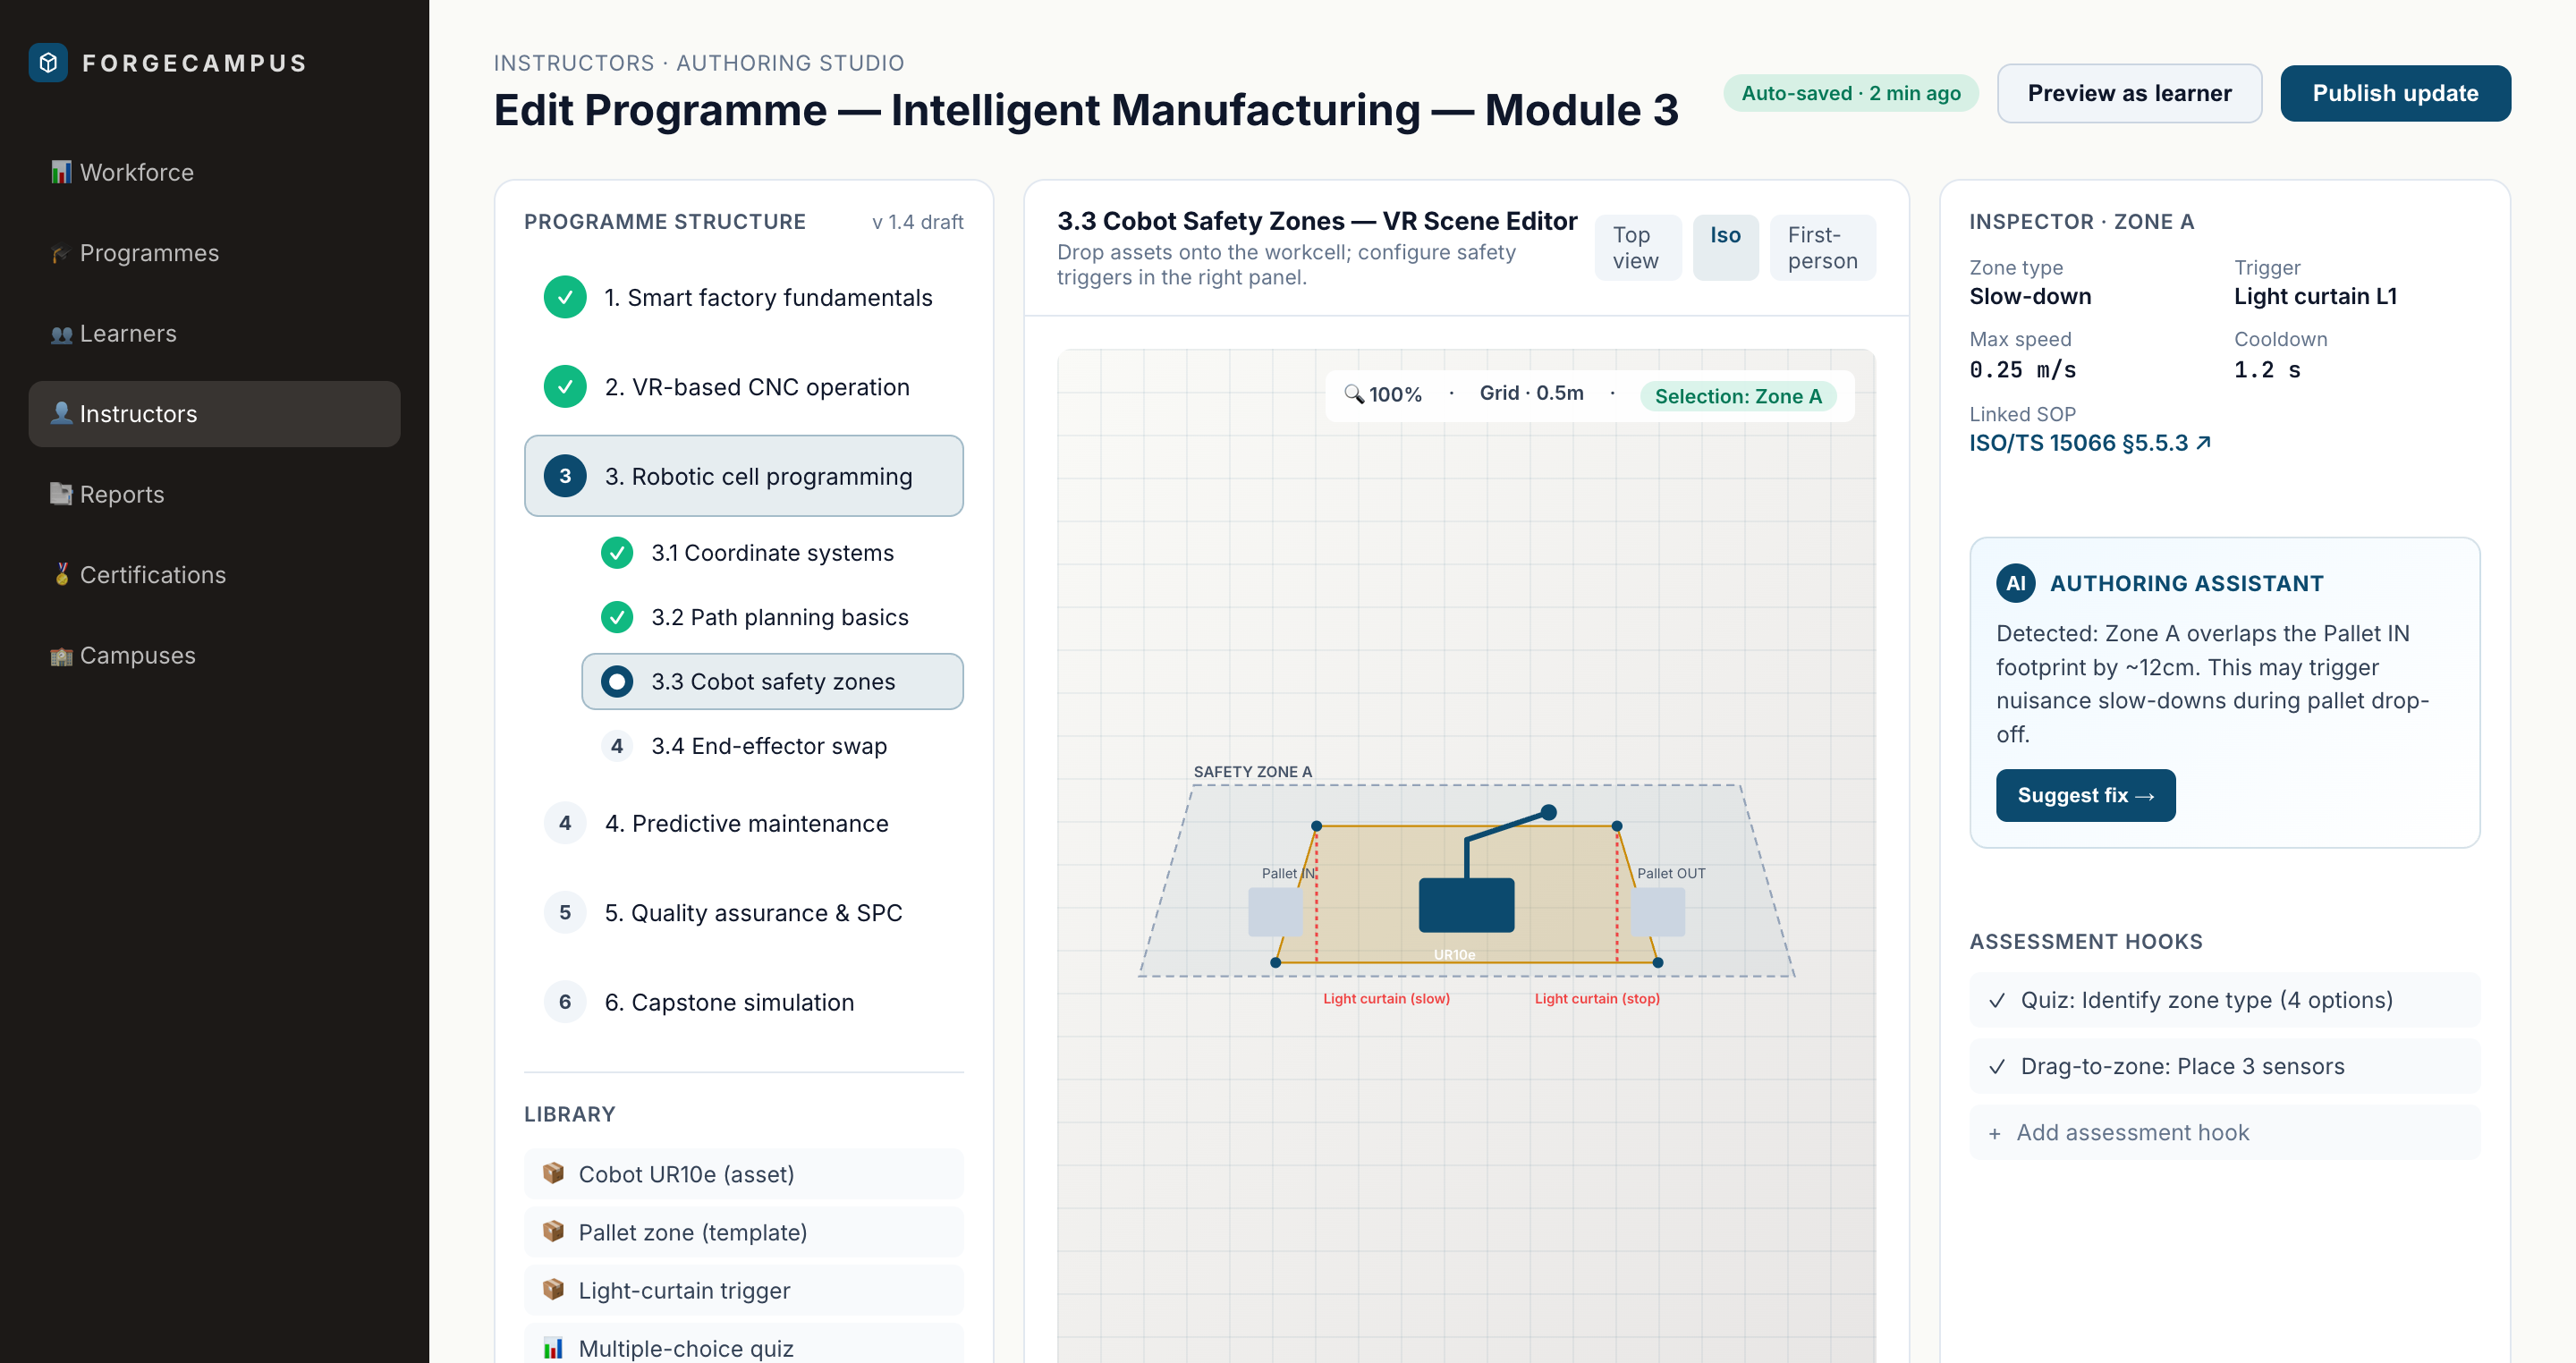Viewport: 2576px width, 1363px height.
Task: Click the number 6 badge for Capstone simulation
Action: [565, 1002]
